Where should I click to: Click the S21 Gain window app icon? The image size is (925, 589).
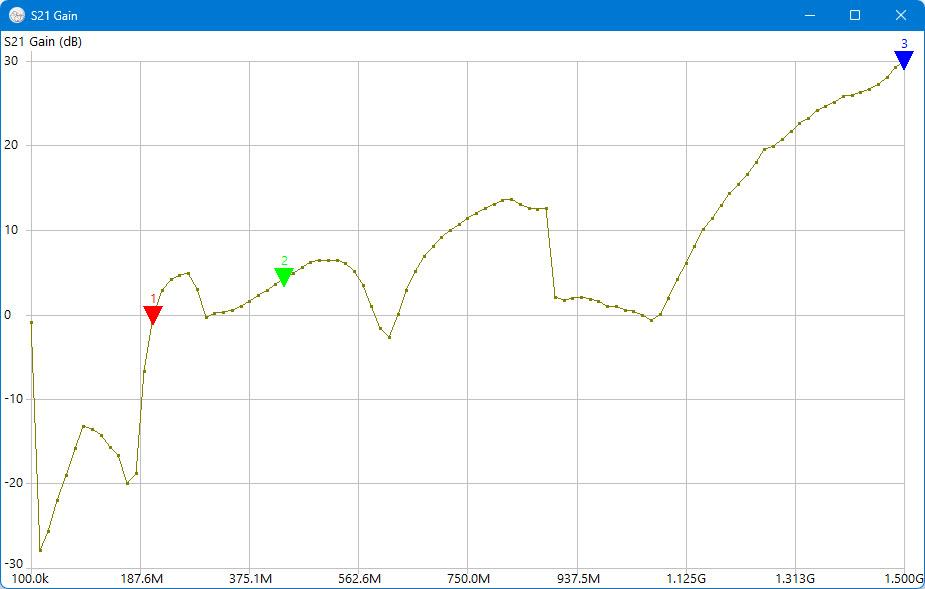[17, 15]
